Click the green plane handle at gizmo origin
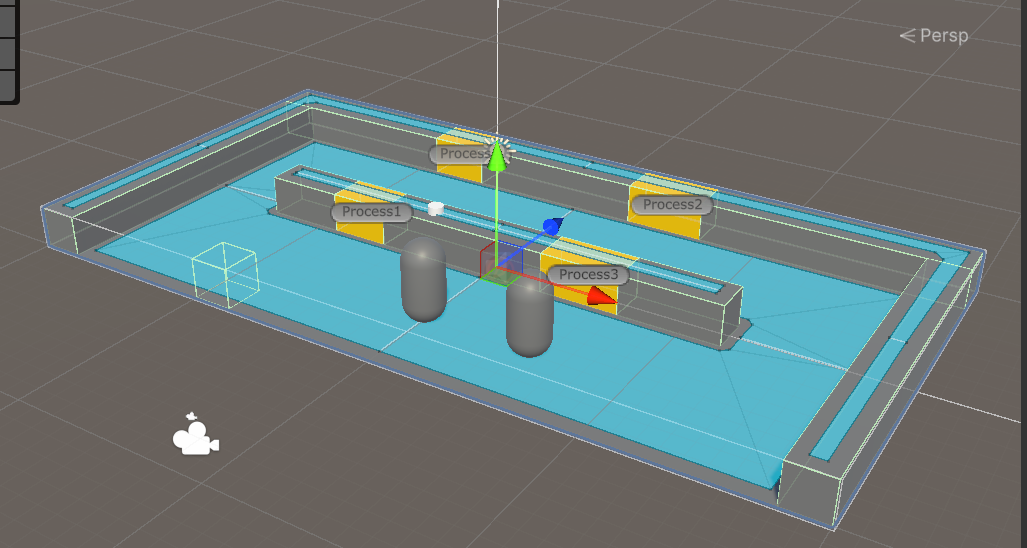 (493, 276)
